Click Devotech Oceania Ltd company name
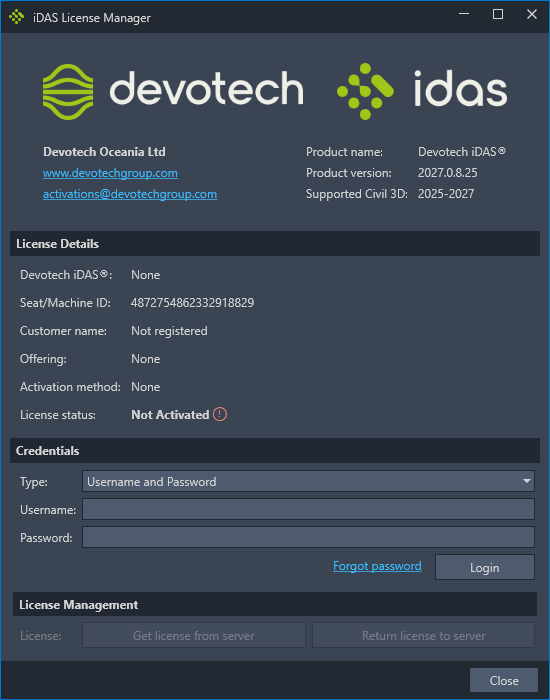The image size is (550, 700). tap(104, 152)
